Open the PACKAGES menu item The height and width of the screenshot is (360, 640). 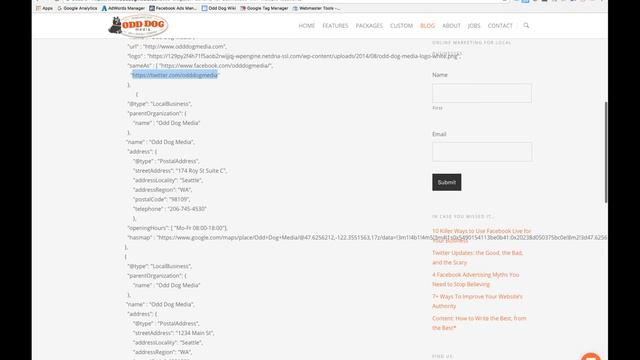click(369, 26)
